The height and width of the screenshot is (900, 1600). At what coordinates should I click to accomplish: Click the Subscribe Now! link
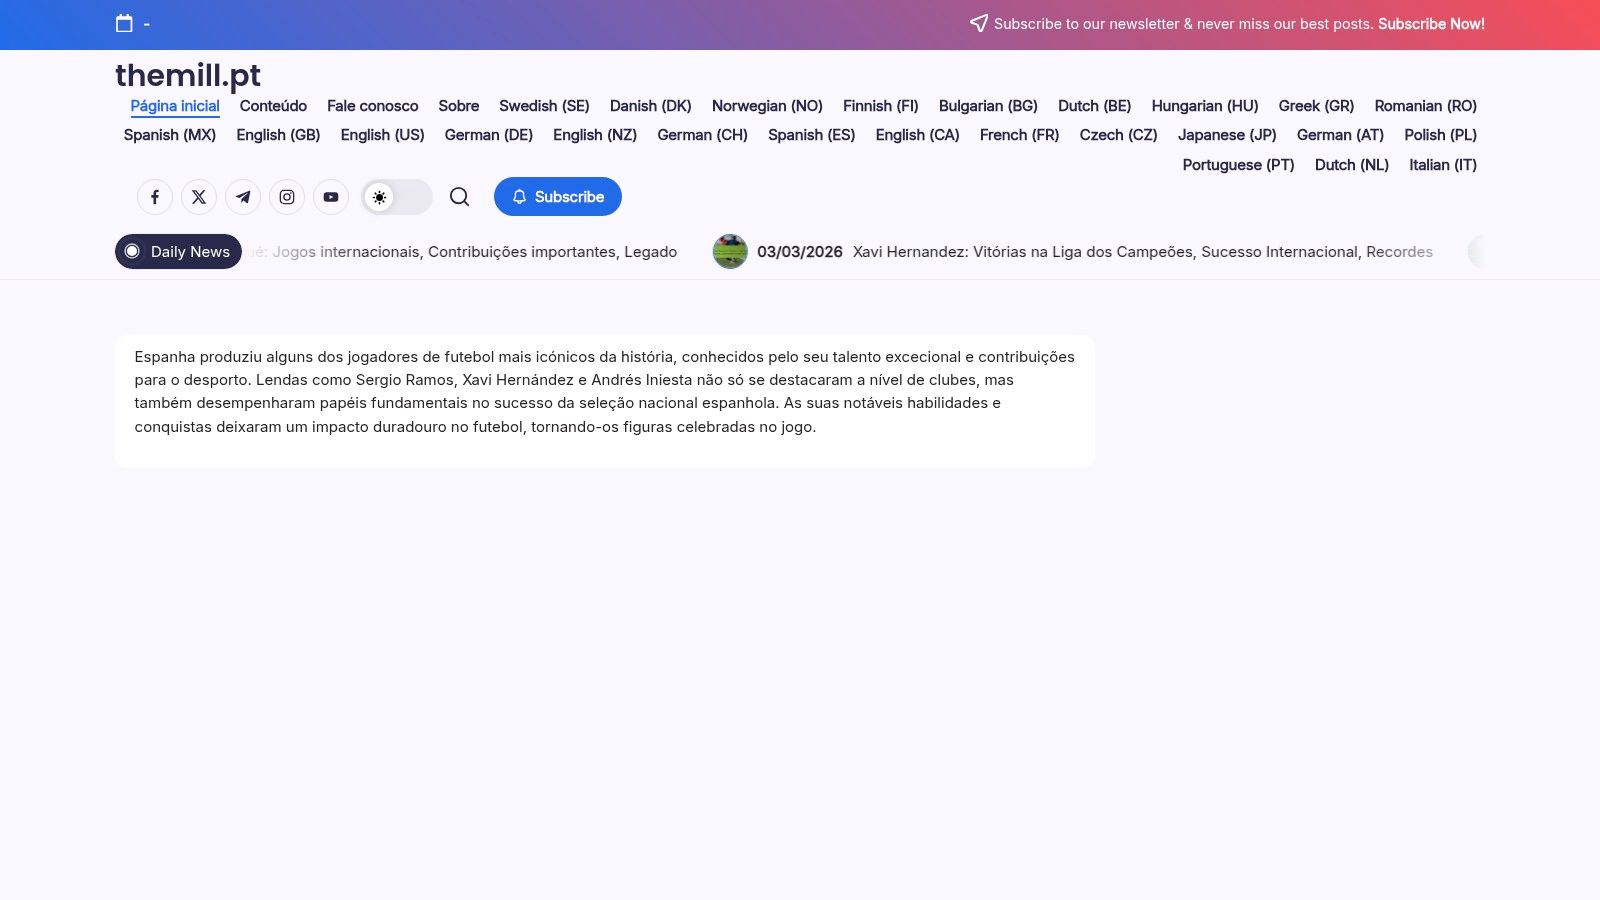pos(1431,24)
